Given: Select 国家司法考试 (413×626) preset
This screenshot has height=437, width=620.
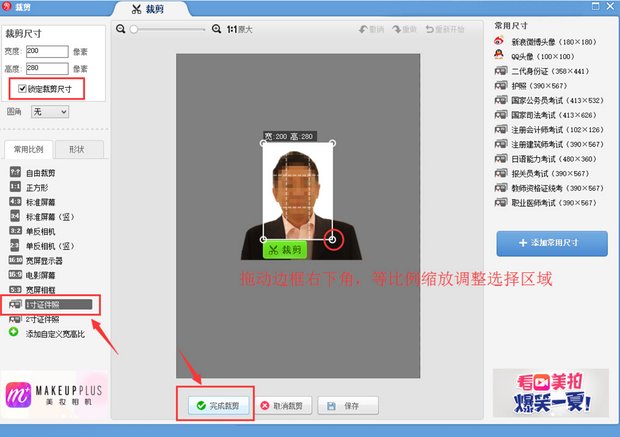Looking at the screenshot, I should click(x=546, y=115).
